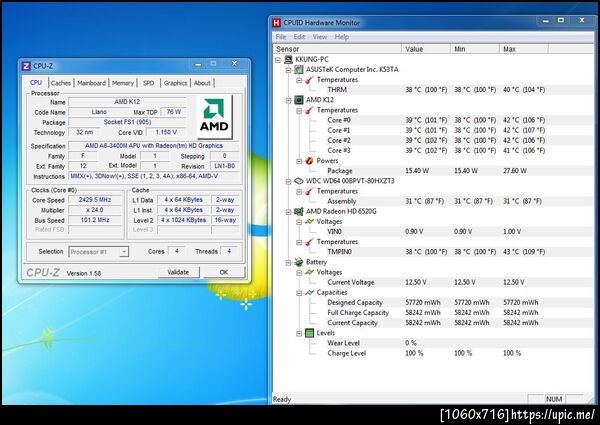Image resolution: width=600 pixels, height=425 pixels.
Task: Click the green Levels icon under Battery
Action: point(309,333)
